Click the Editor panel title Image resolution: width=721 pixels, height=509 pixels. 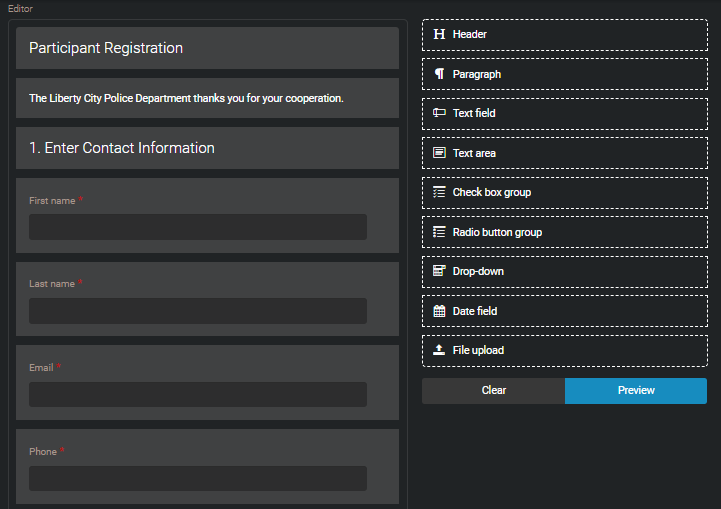[20, 8]
